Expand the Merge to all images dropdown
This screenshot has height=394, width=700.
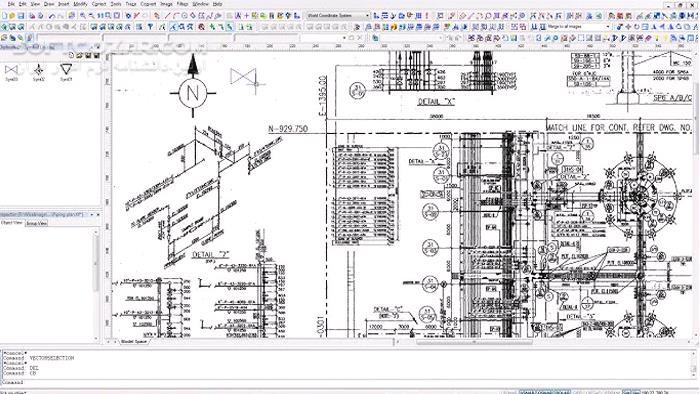(608, 27)
